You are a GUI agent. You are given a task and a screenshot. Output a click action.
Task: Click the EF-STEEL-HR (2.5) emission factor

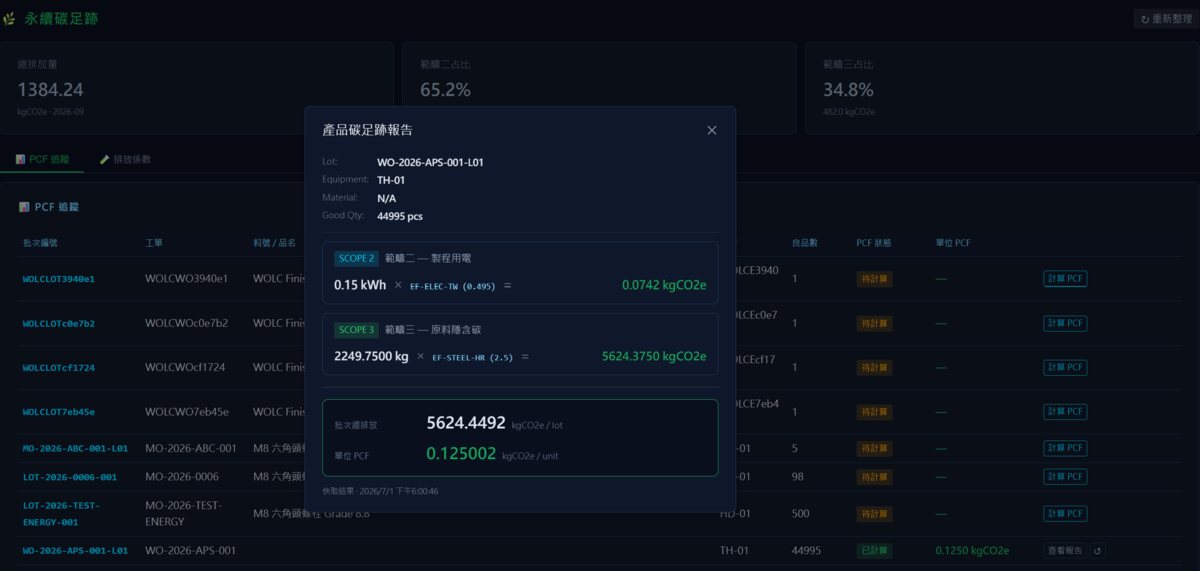[473, 357]
